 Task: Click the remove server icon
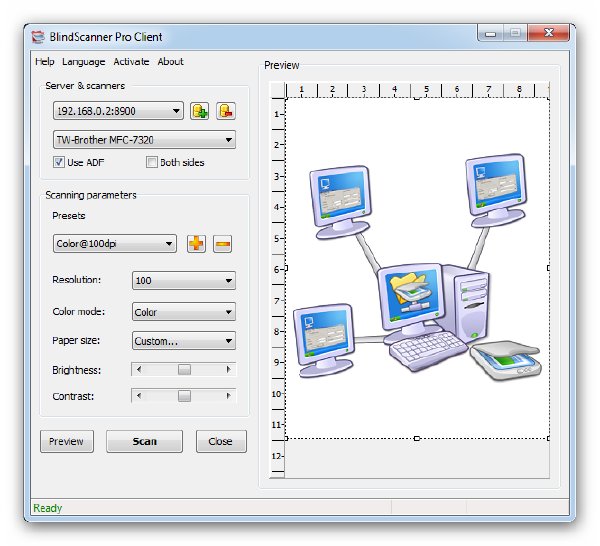click(x=226, y=111)
